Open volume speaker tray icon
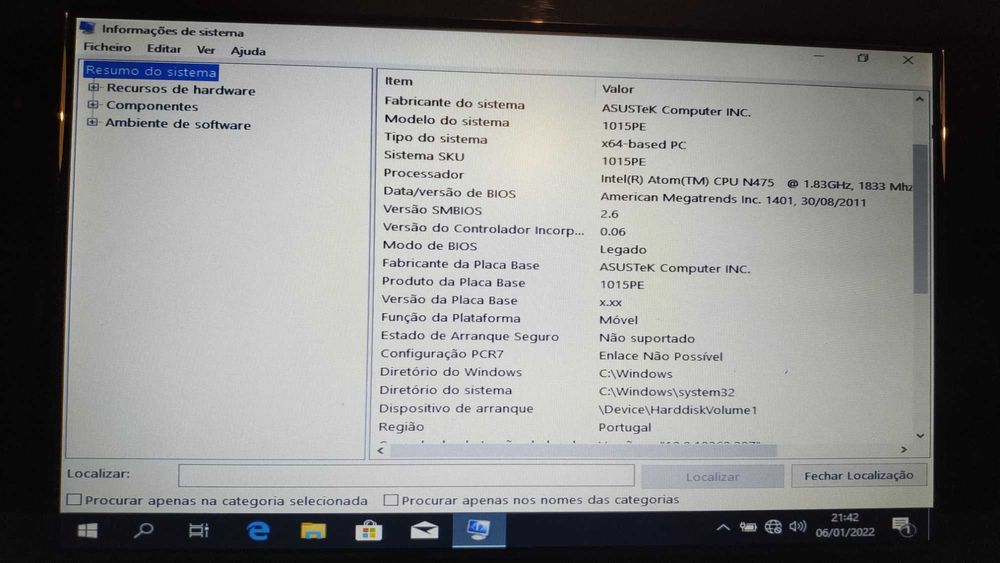Image resolution: width=1000 pixels, height=563 pixels. coord(797,527)
